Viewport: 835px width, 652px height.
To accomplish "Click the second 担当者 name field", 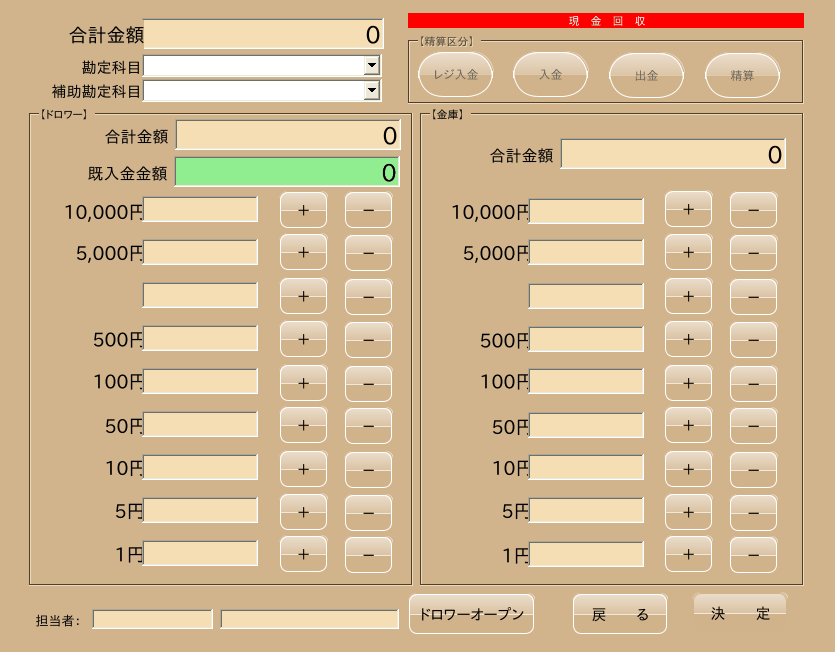I will [x=310, y=620].
